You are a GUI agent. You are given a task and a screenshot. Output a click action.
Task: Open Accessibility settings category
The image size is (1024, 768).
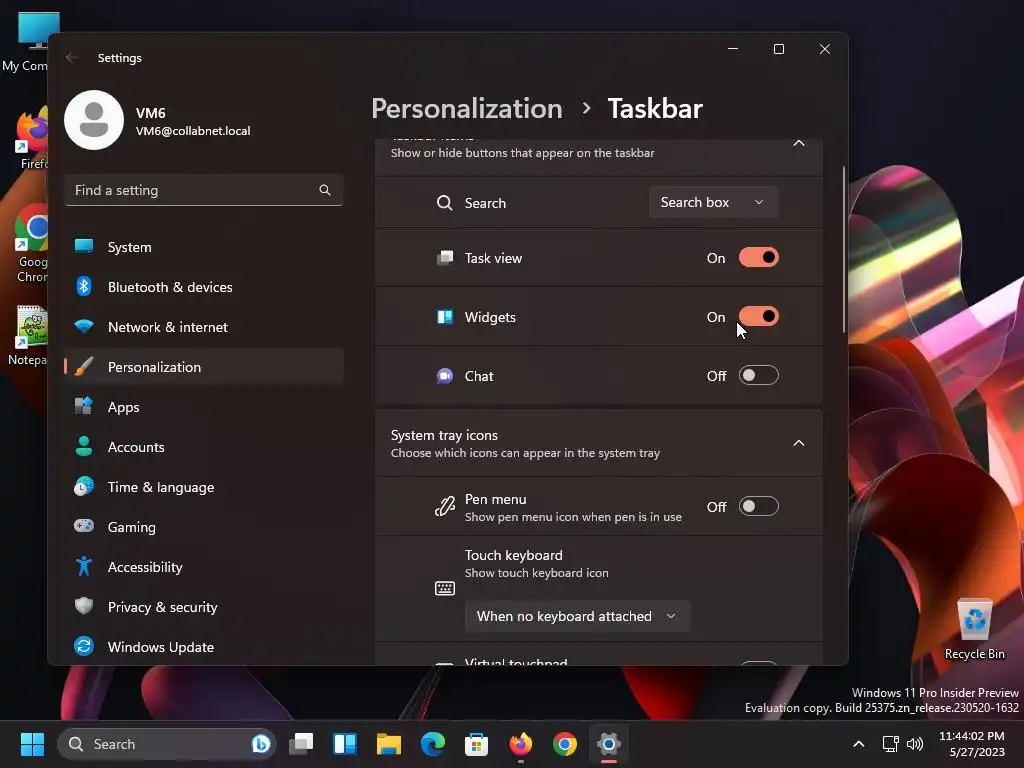tap(204, 567)
